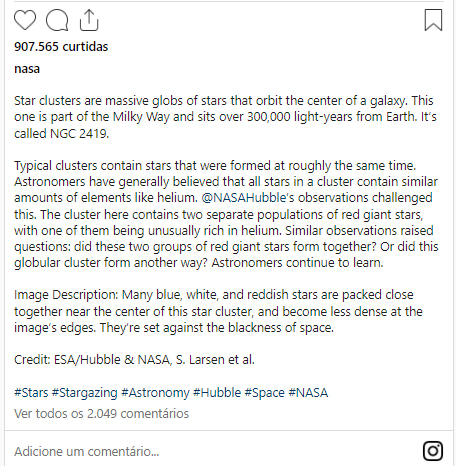Open the @NASAHubble mention

pos(244,198)
